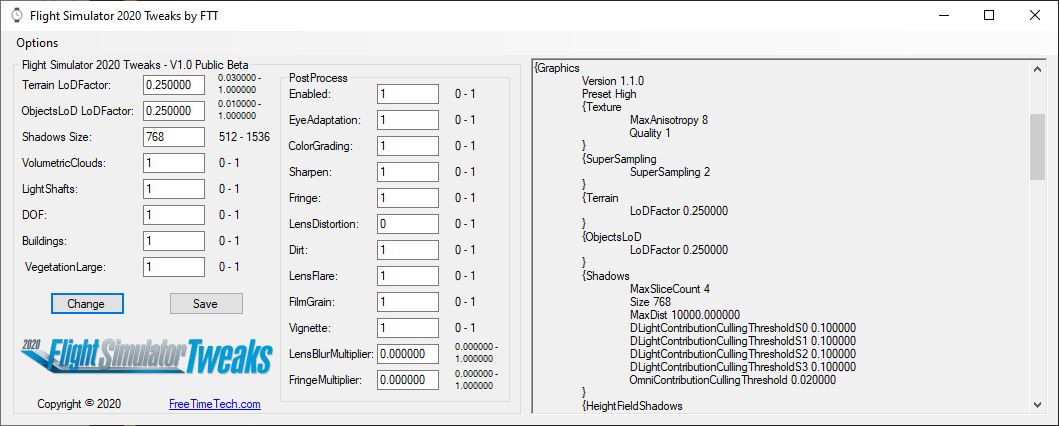Click the 'Quality 1' config line
This screenshot has height=426, width=1059.
[x=650, y=133]
